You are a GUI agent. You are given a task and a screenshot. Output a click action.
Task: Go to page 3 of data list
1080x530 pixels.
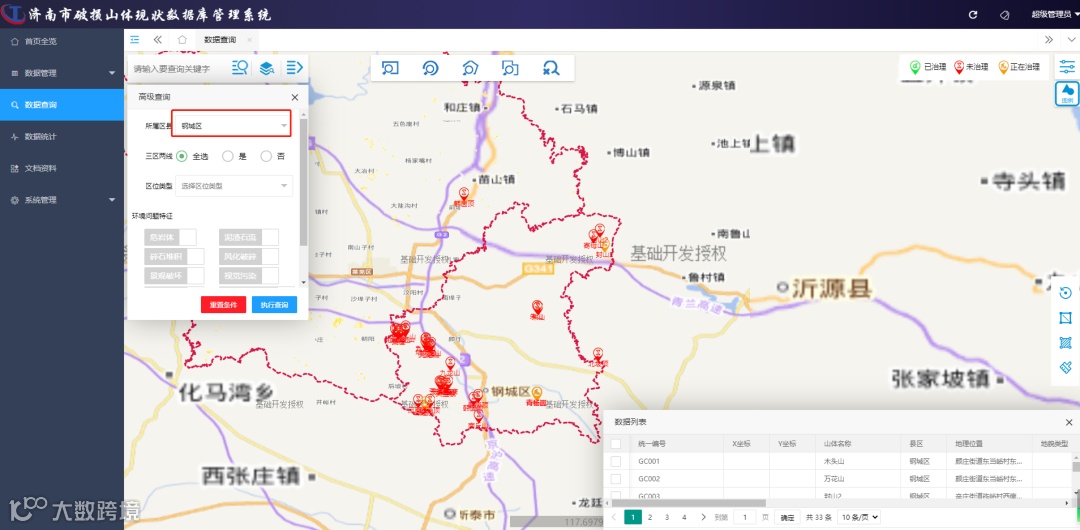coord(667,517)
